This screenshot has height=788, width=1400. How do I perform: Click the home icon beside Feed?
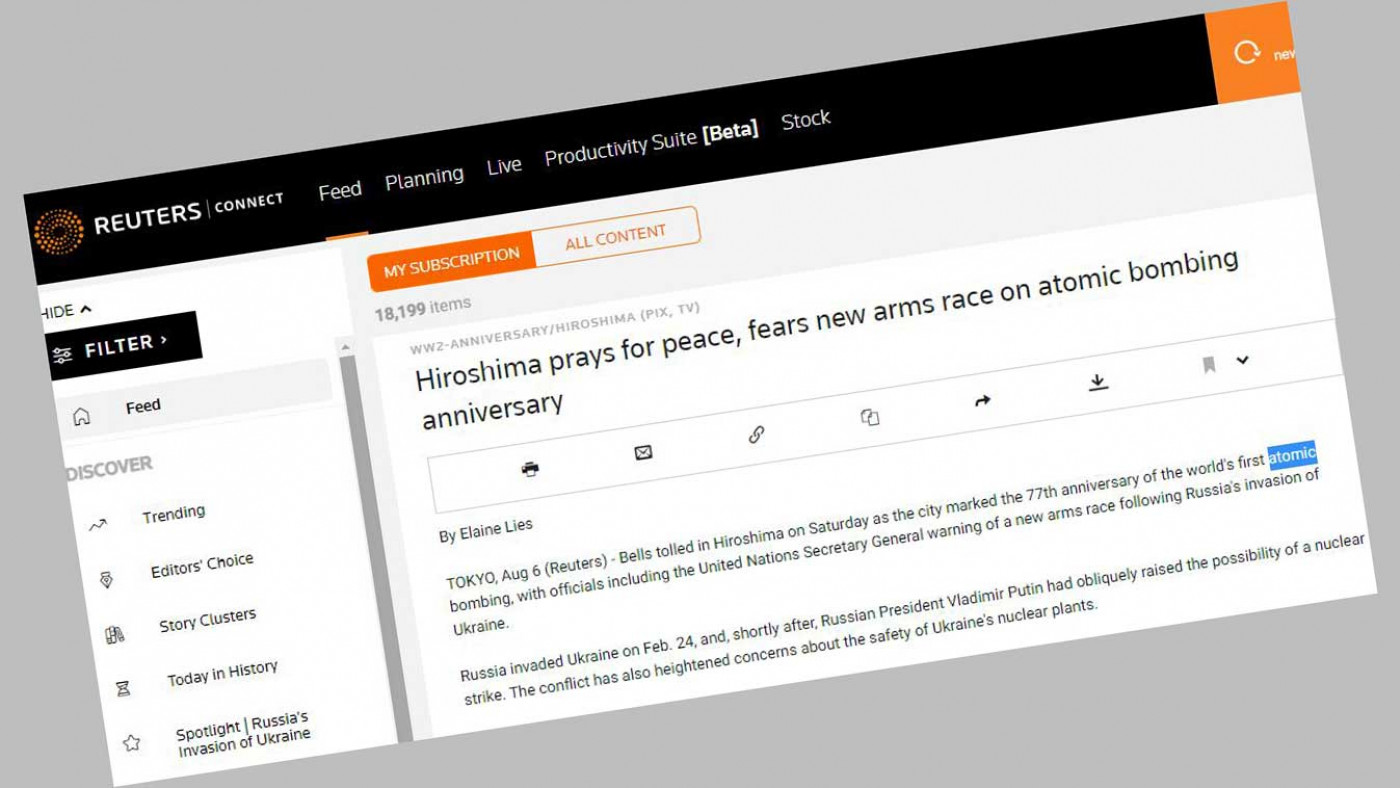coord(82,417)
